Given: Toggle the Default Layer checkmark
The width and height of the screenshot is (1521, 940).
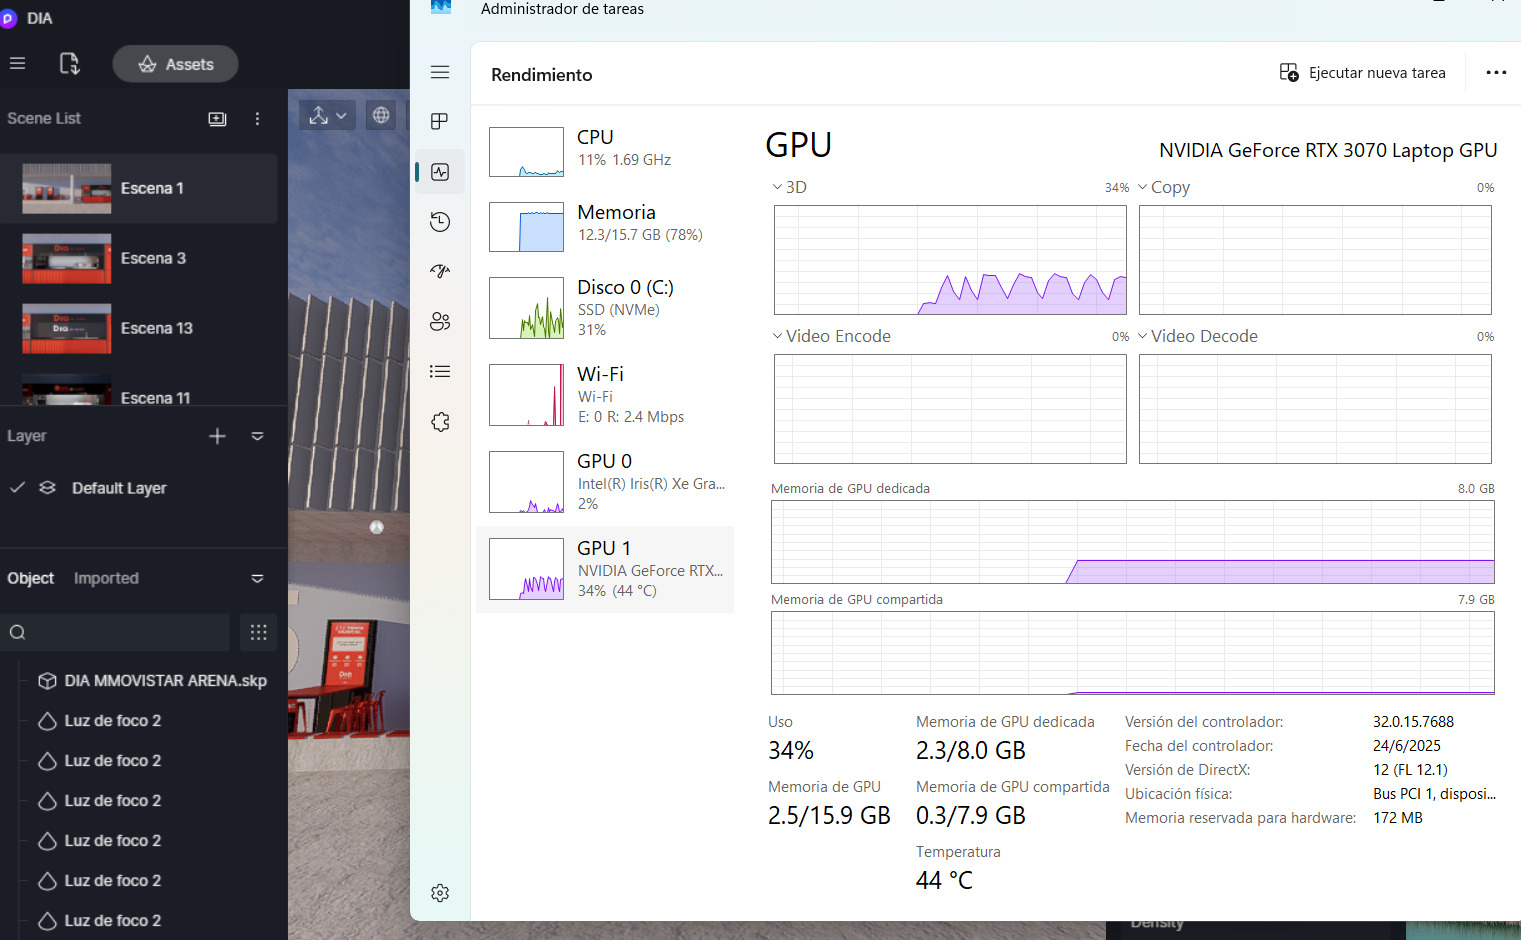Looking at the screenshot, I should pos(17,487).
